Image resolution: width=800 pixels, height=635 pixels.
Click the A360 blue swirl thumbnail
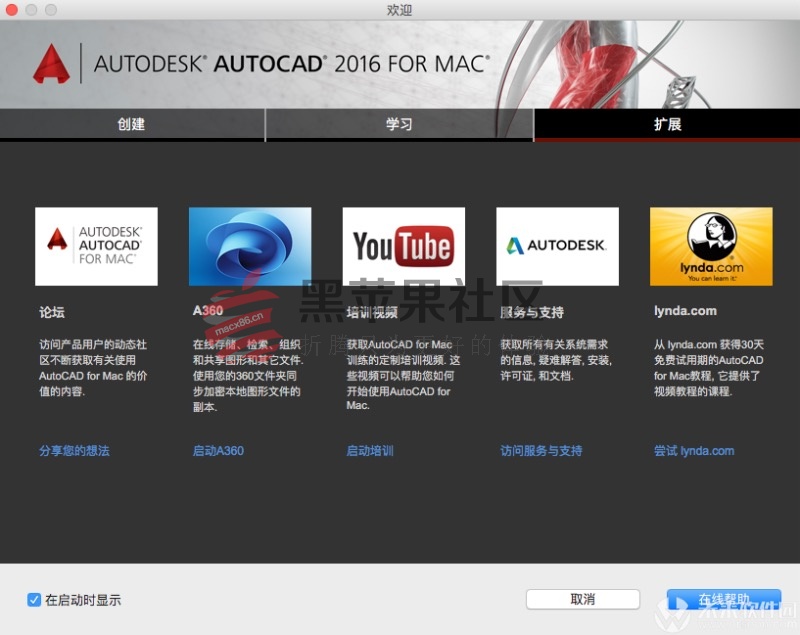250,246
